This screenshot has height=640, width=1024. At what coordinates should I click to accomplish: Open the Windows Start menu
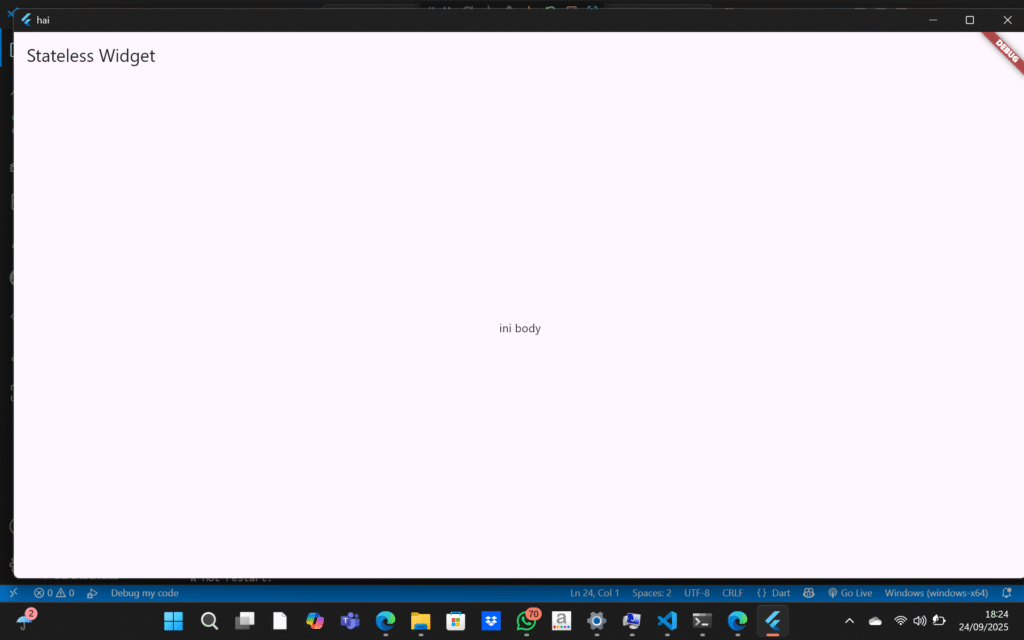(x=174, y=621)
